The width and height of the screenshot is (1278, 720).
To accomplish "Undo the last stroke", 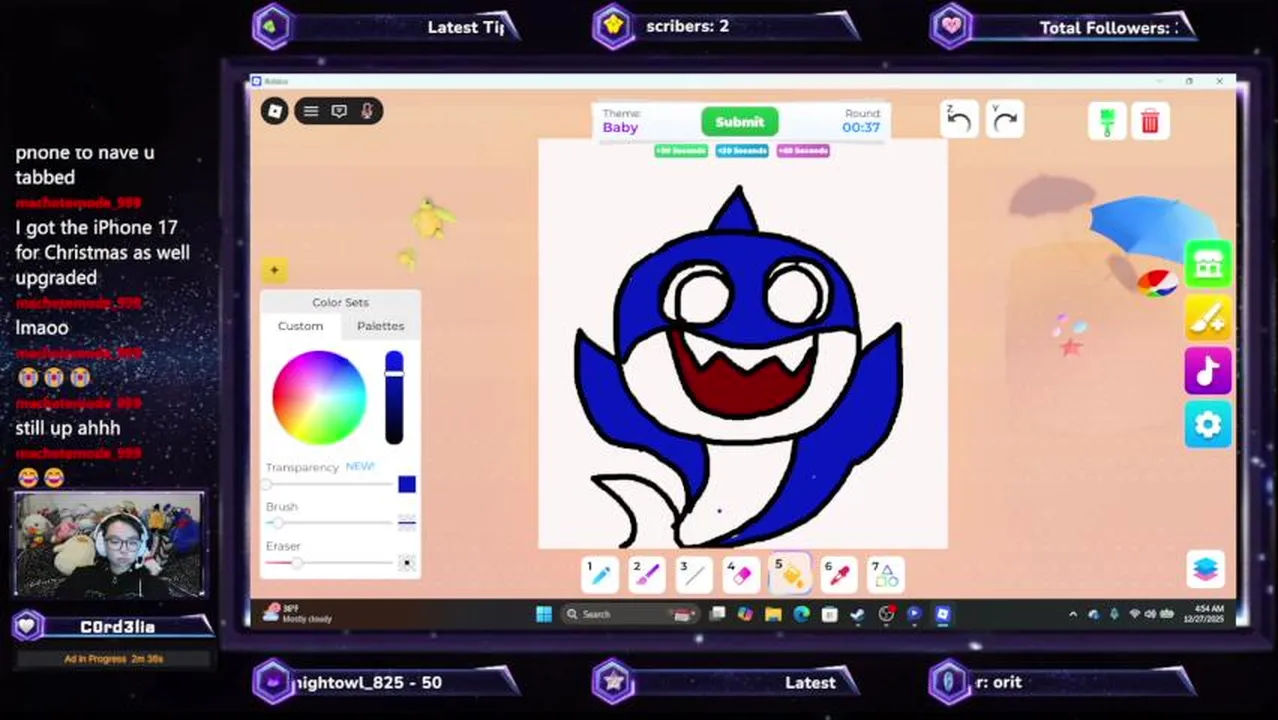I will pos(958,120).
